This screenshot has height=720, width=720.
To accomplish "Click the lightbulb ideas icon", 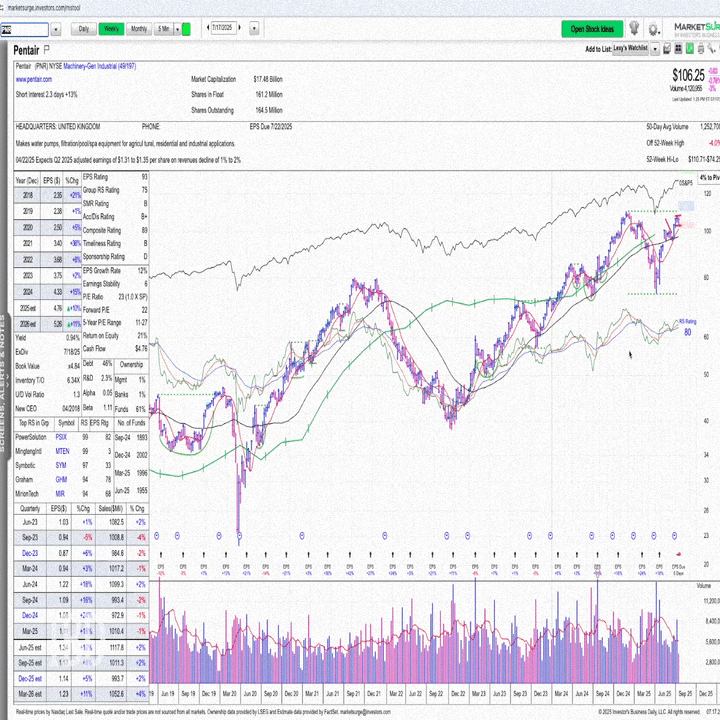I will 634,28.
